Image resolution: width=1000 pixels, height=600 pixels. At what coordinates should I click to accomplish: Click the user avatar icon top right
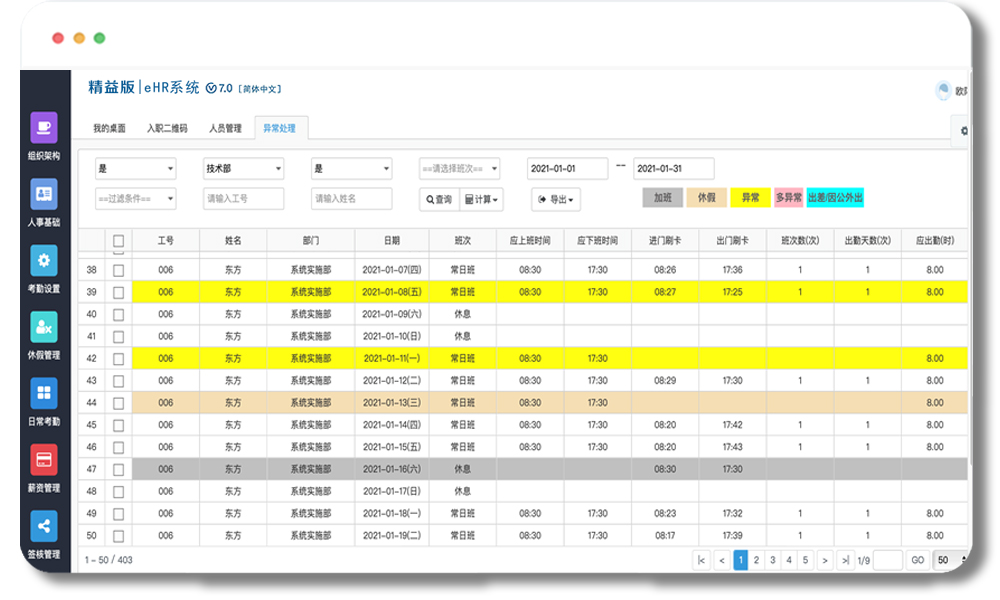(942, 91)
